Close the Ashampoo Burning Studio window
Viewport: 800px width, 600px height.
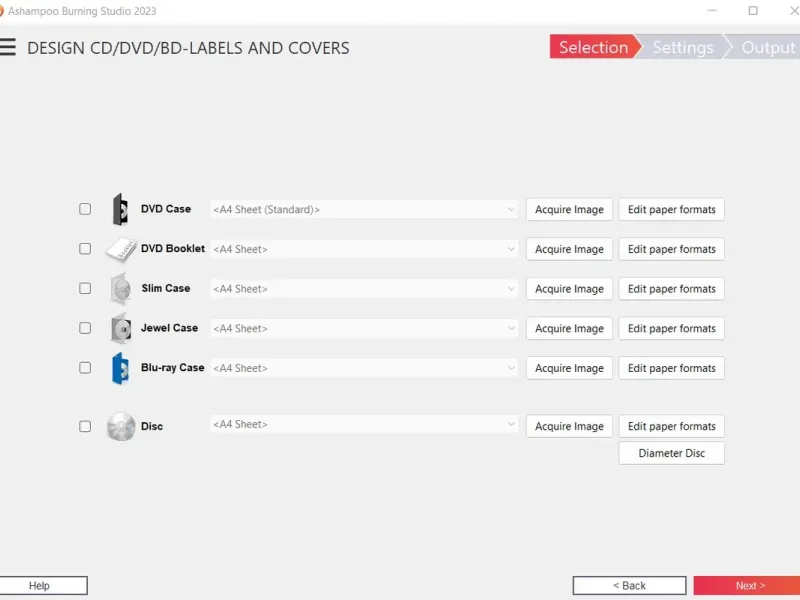point(794,11)
